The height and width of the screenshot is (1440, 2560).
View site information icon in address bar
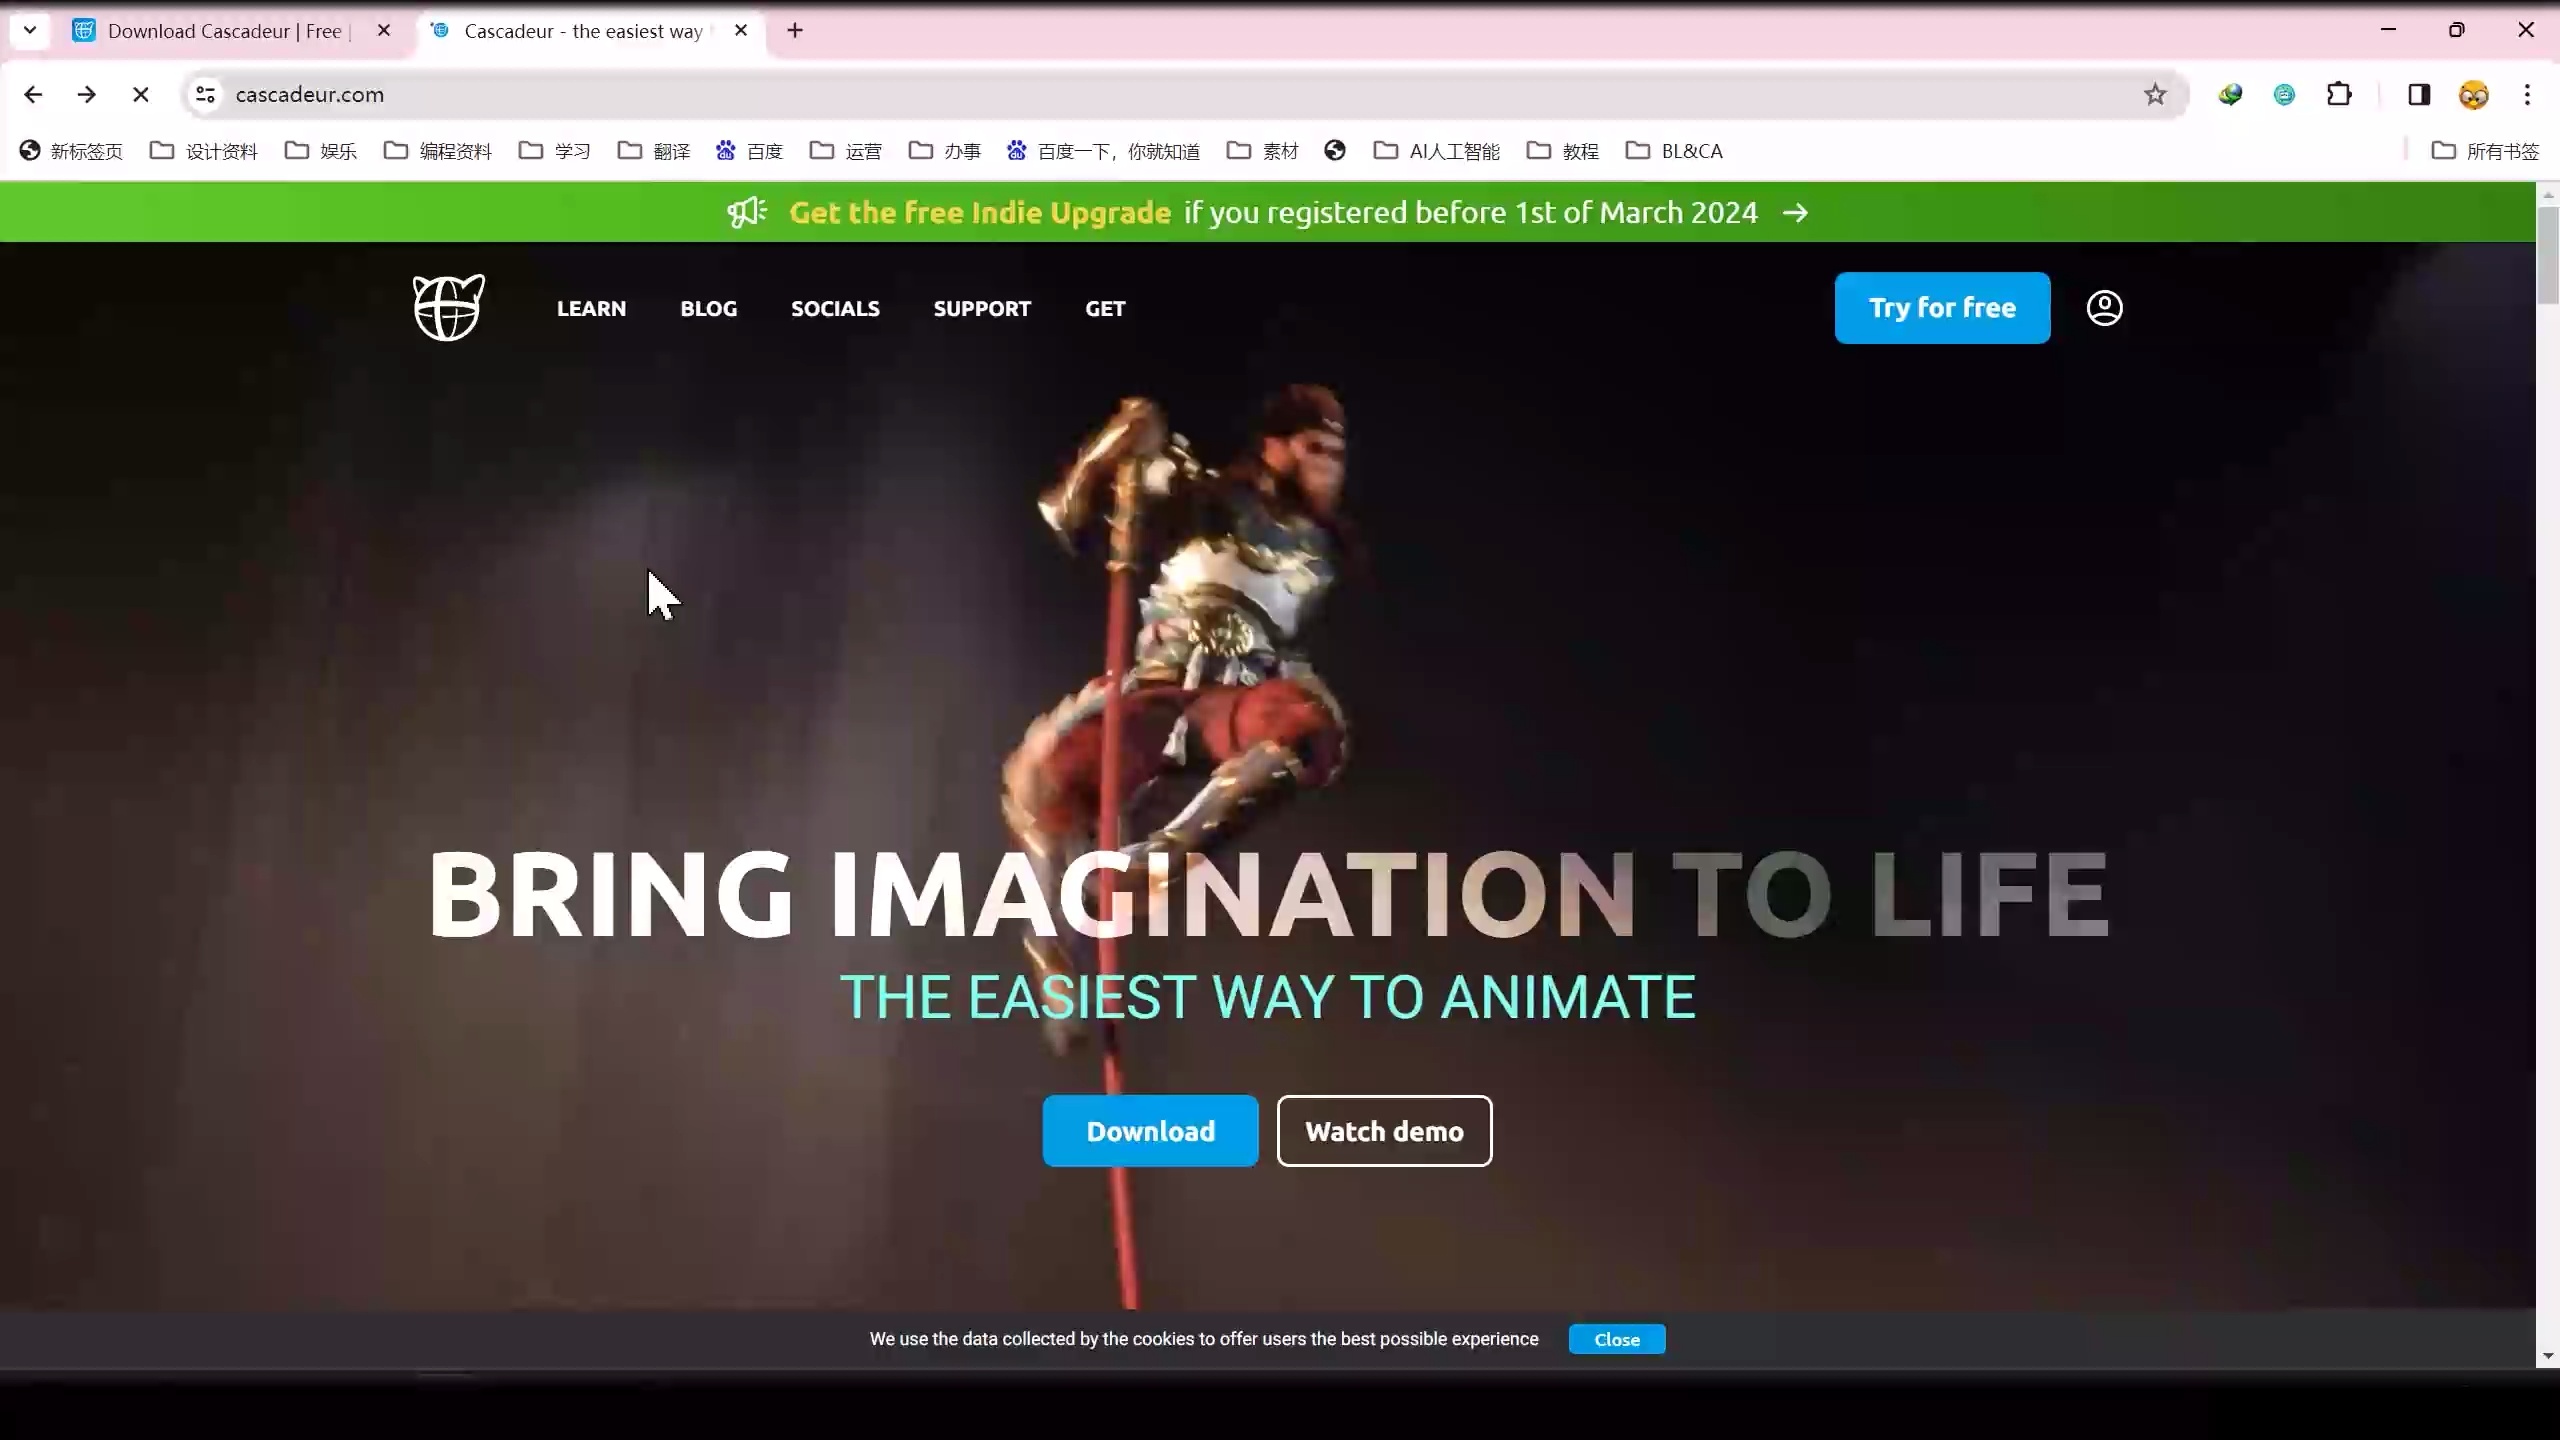[x=205, y=95]
